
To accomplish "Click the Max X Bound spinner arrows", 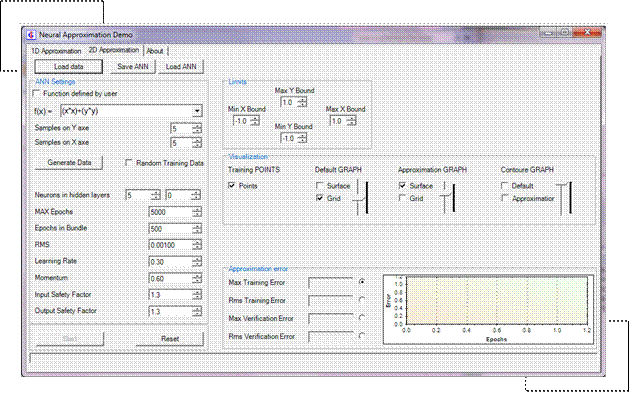I will (x=352, y=121).
